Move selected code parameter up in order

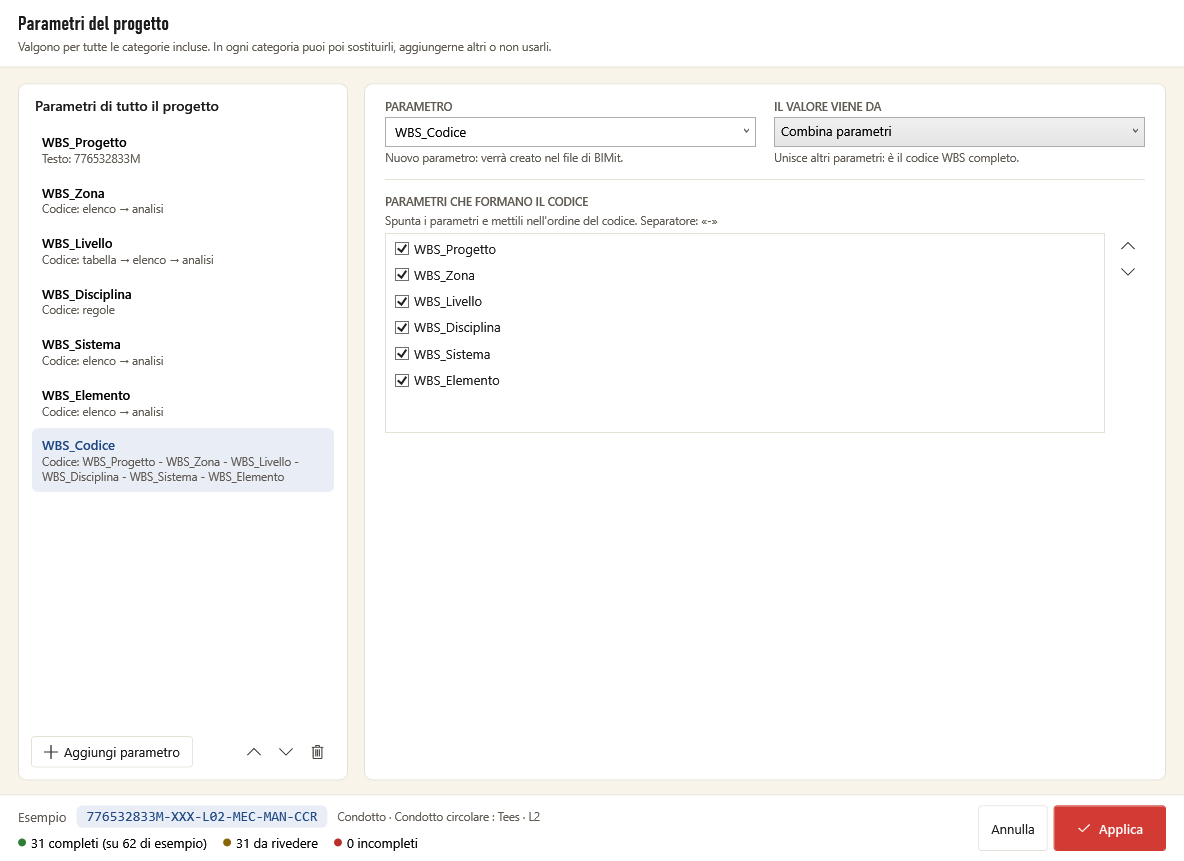click(x=1127, y=246)
